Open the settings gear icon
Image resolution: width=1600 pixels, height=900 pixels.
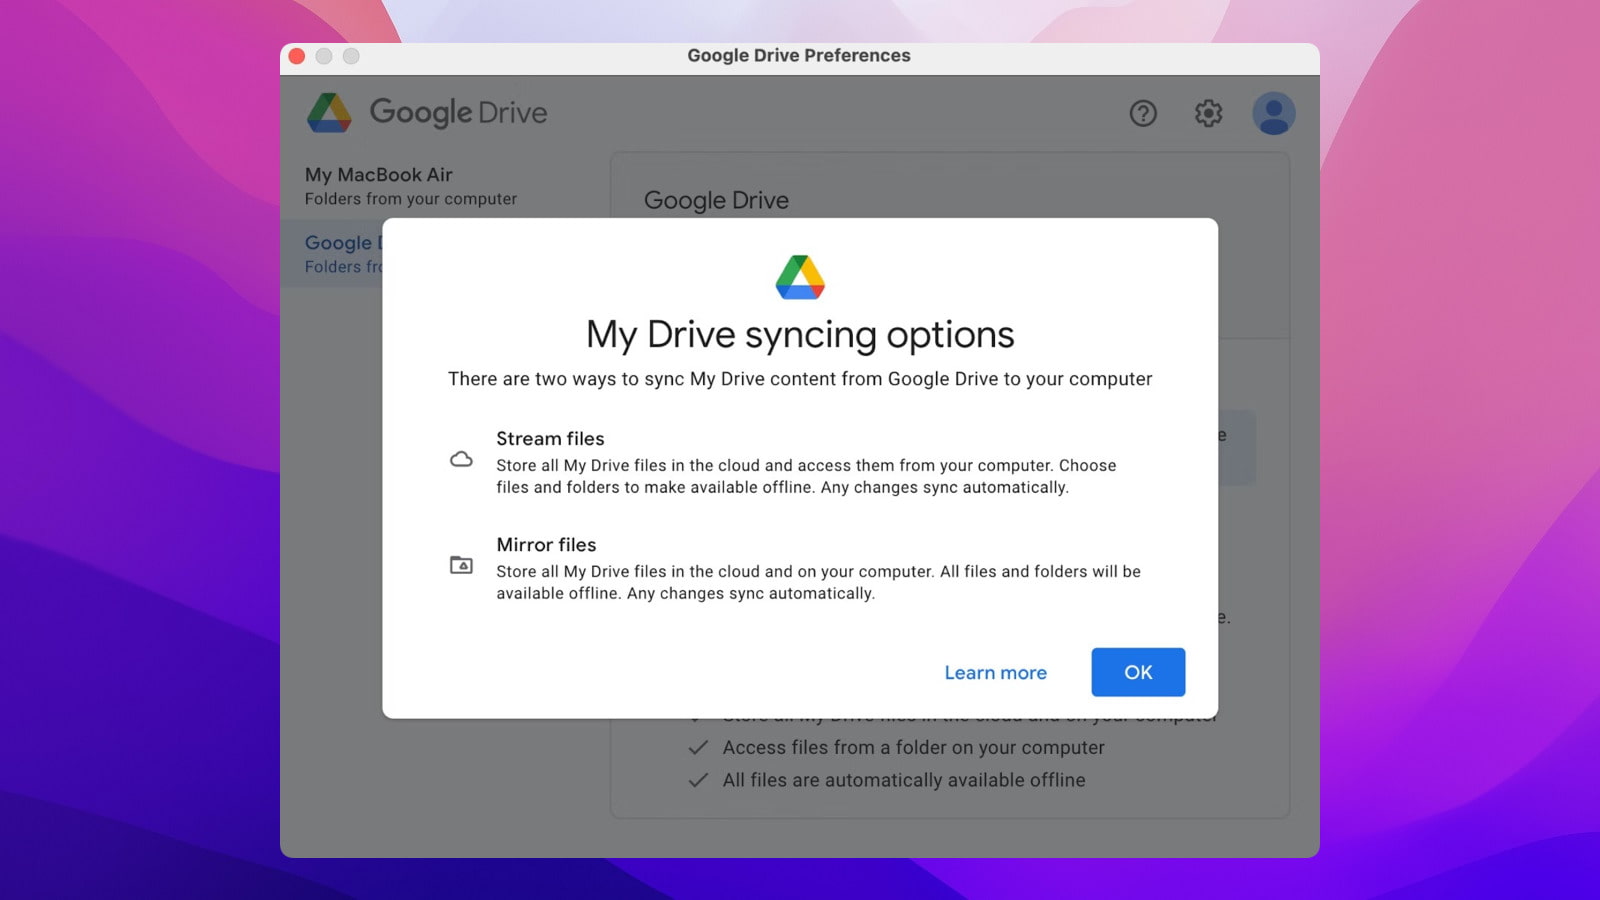click(x=1208, y=113)
